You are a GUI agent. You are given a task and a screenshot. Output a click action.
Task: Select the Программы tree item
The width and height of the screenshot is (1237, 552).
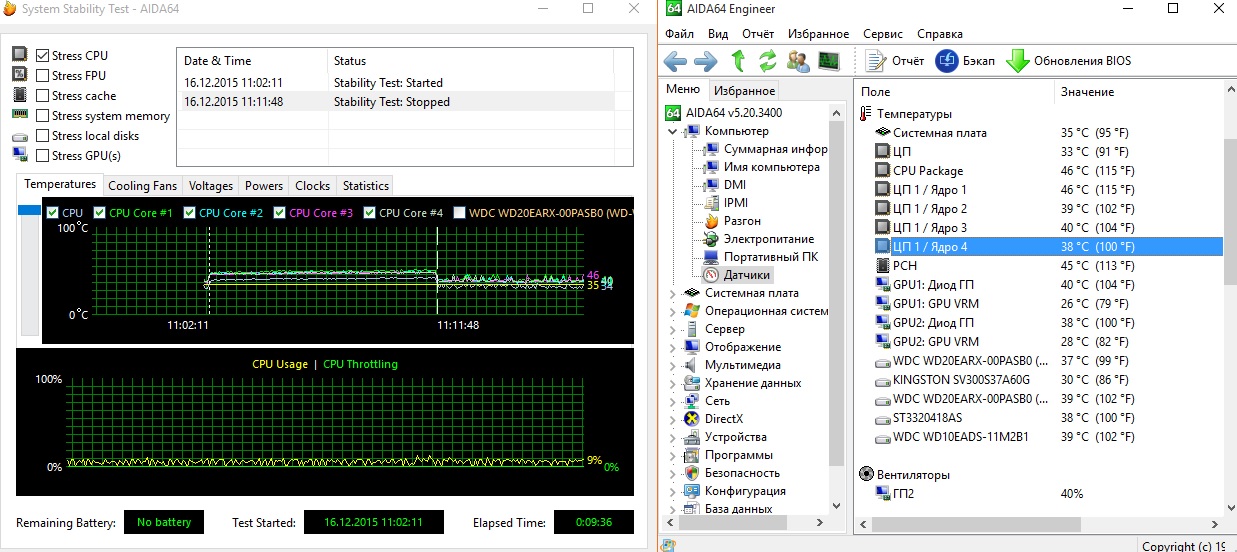(738, 455)
